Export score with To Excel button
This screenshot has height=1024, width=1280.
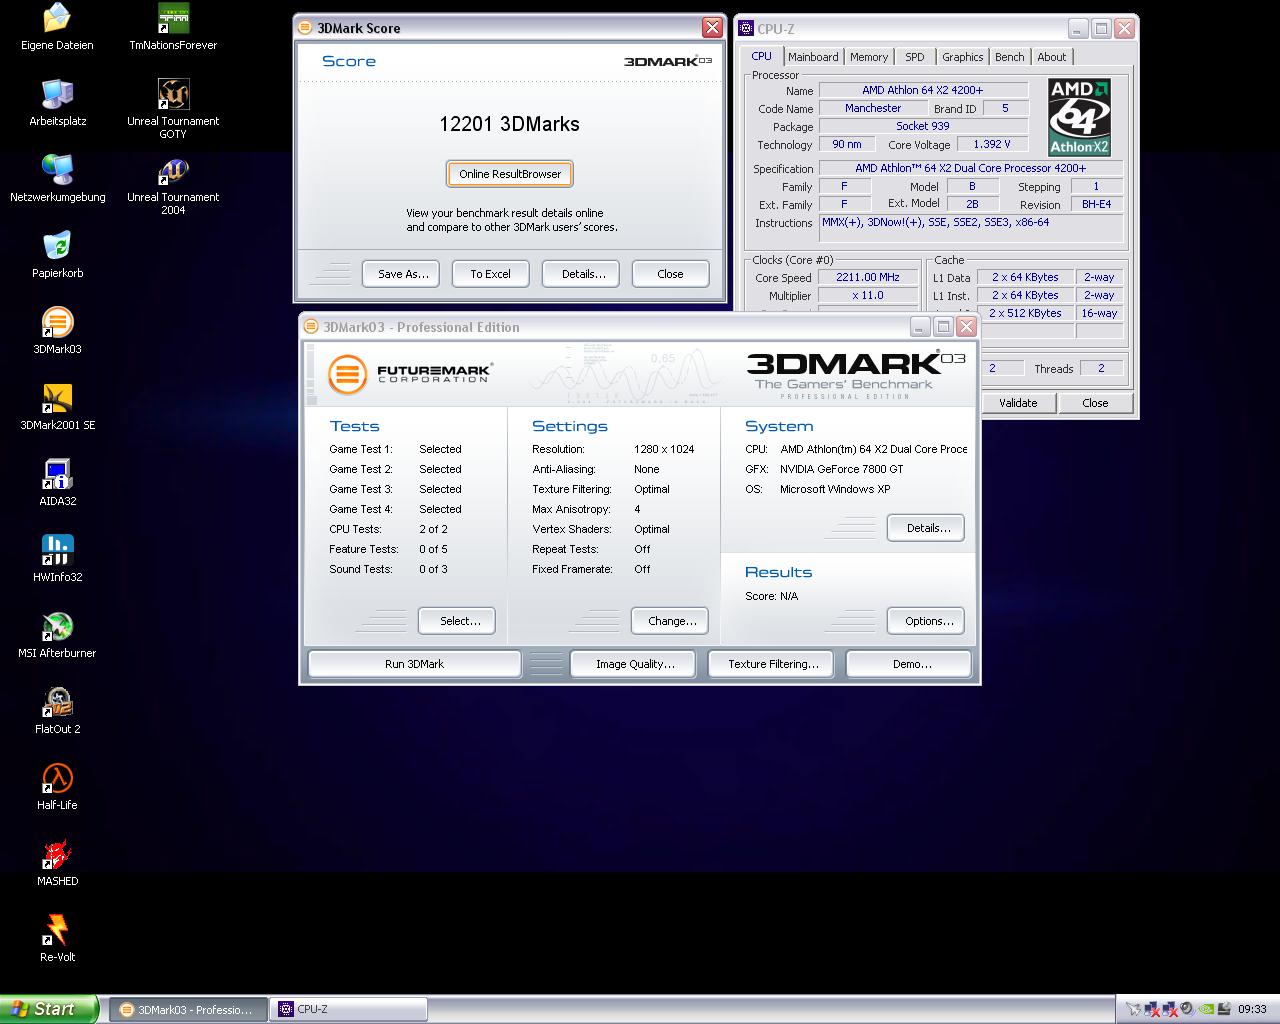(x=490, y=274)
